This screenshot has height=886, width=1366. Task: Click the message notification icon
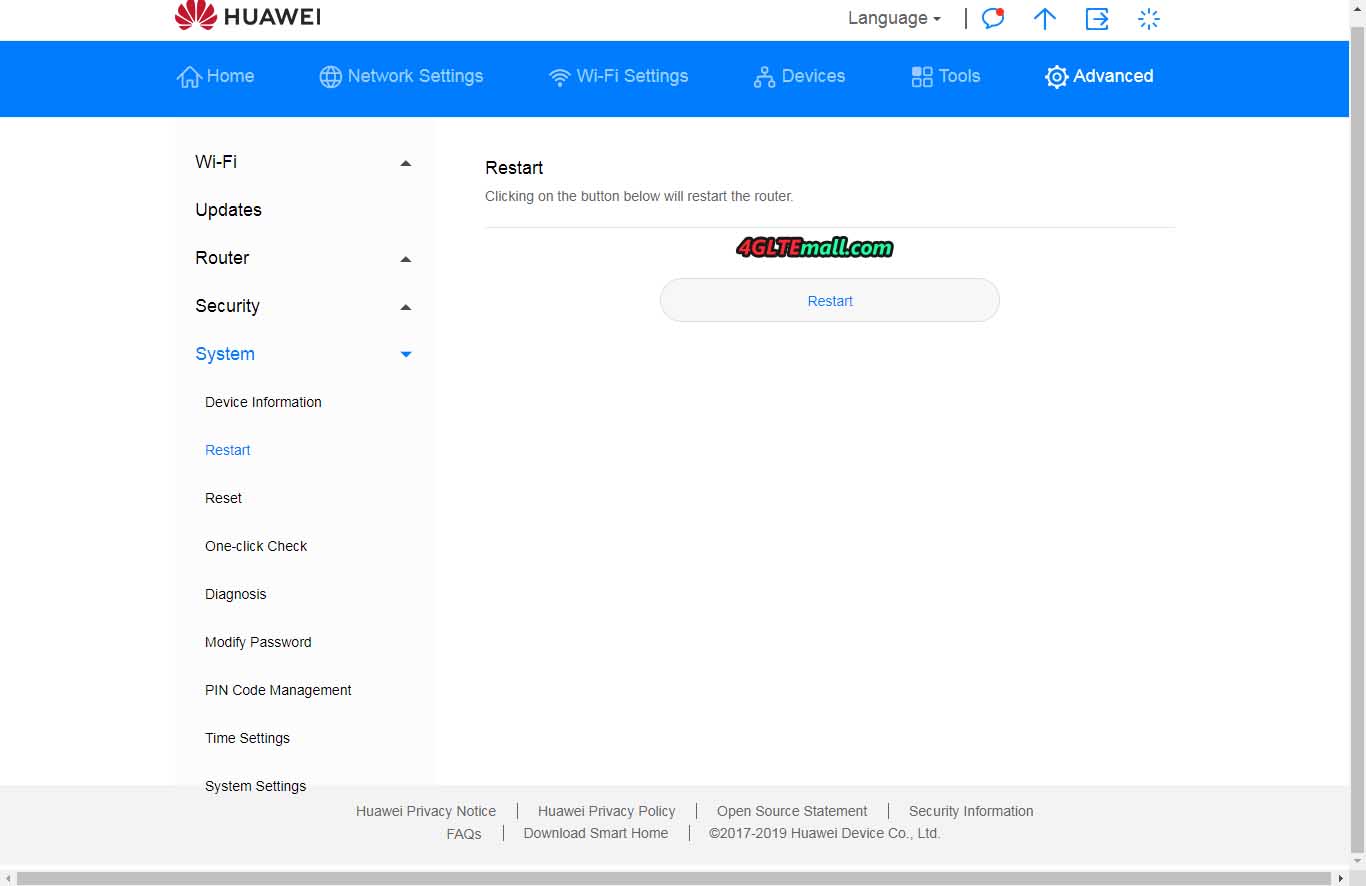pyautogui.click(x=992, y=19)
